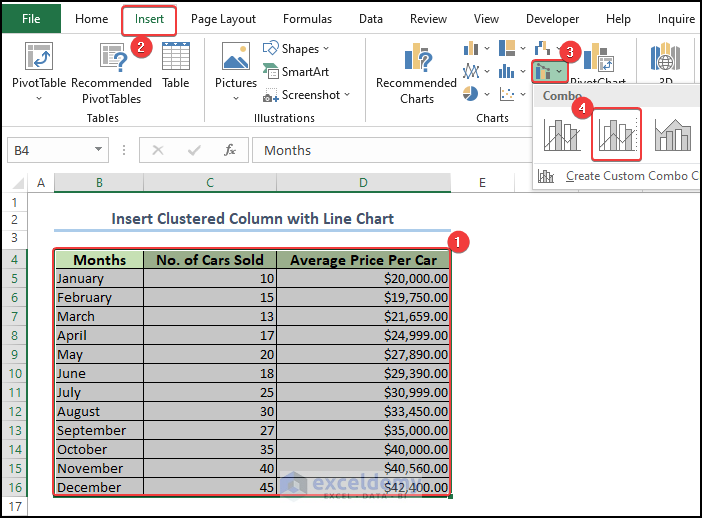This screenshot has width=702, height=518.
Task: Click Create Custom Combo Chart link
Action: point(625,176)
